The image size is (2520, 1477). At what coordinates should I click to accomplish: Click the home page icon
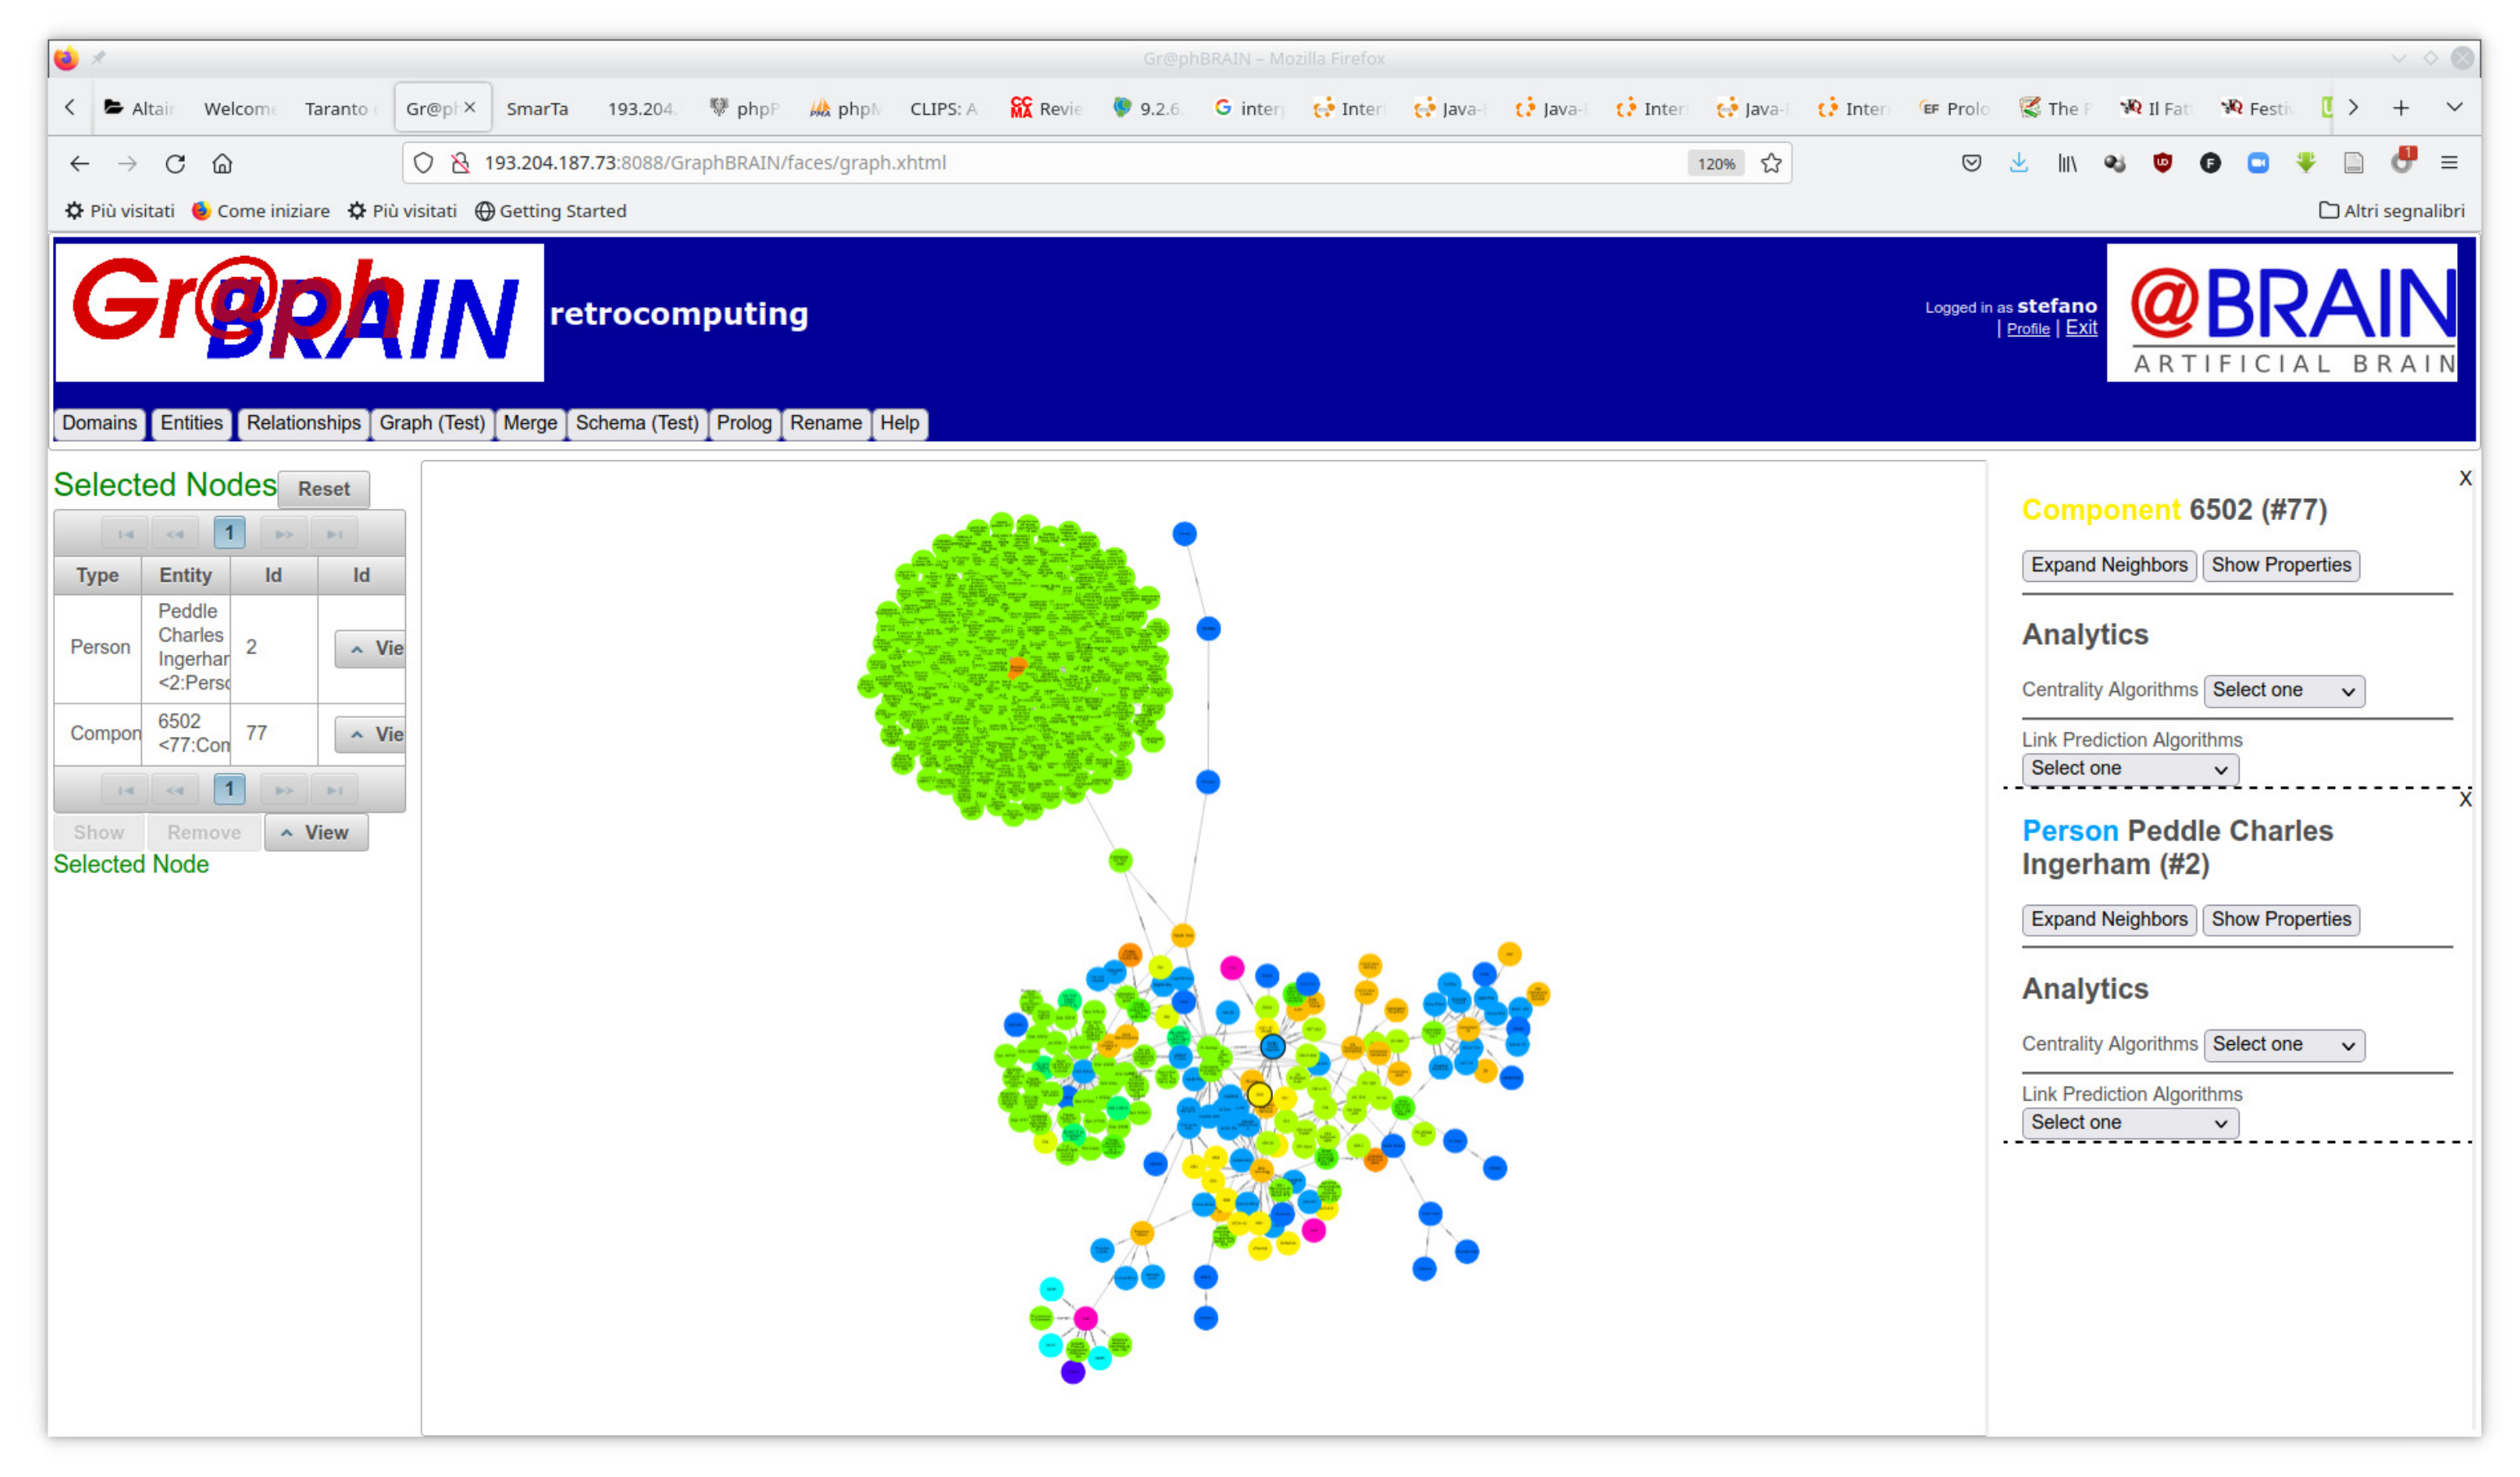[222, 163]
